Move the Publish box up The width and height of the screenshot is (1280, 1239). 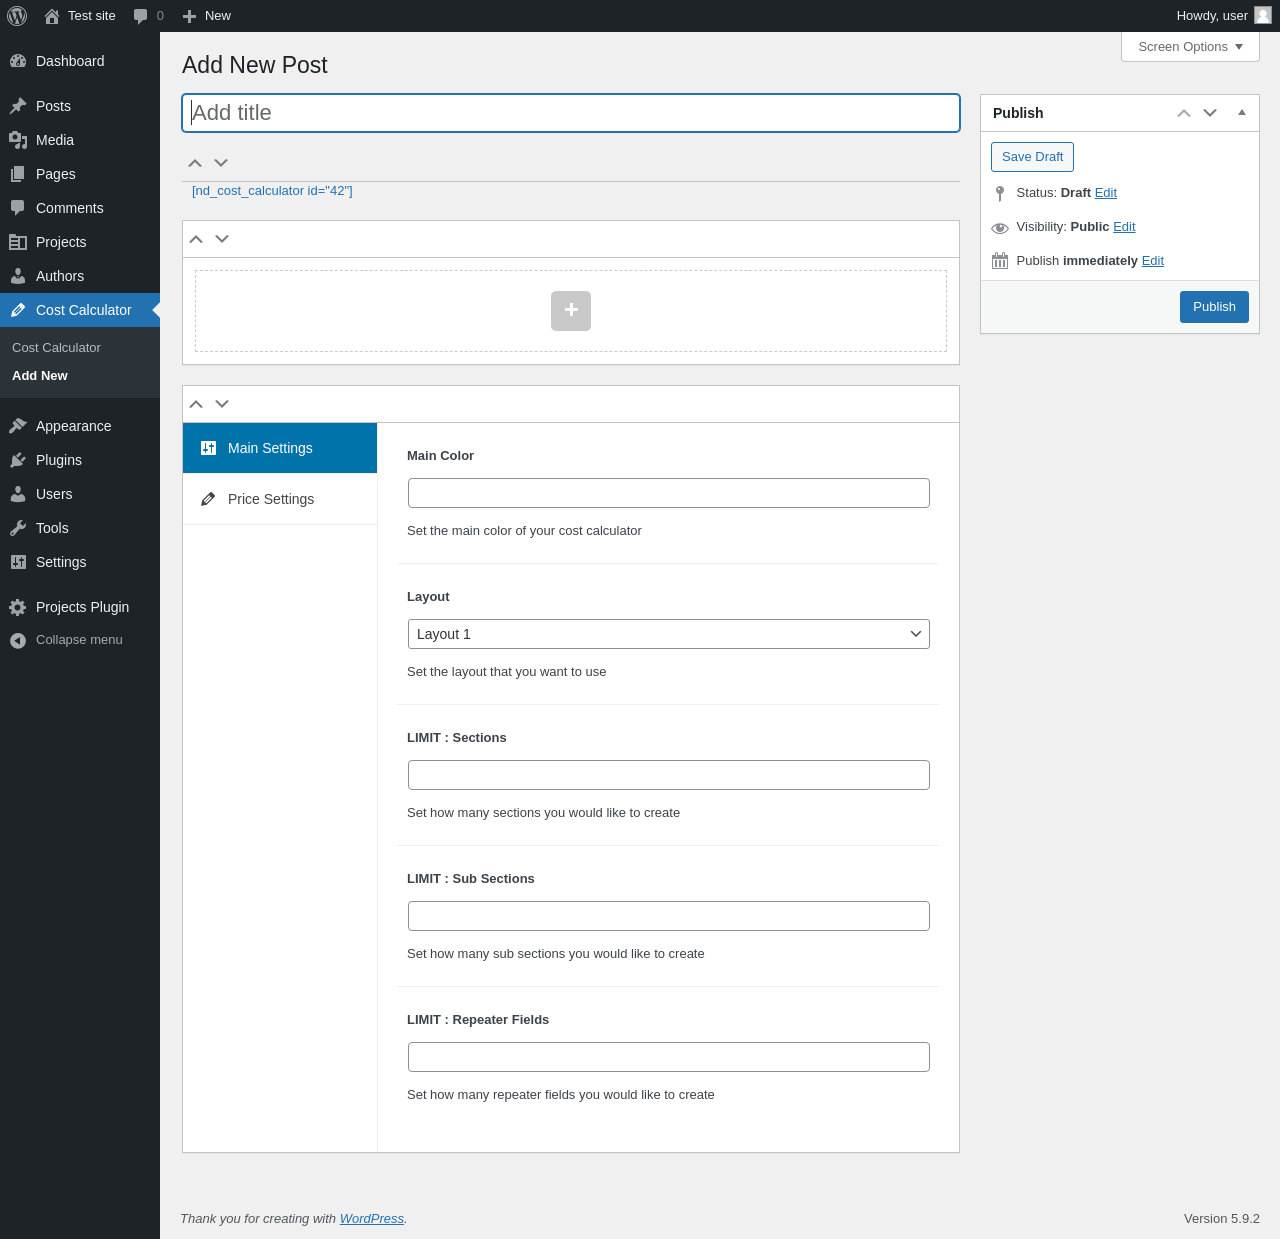[1184, 113]
